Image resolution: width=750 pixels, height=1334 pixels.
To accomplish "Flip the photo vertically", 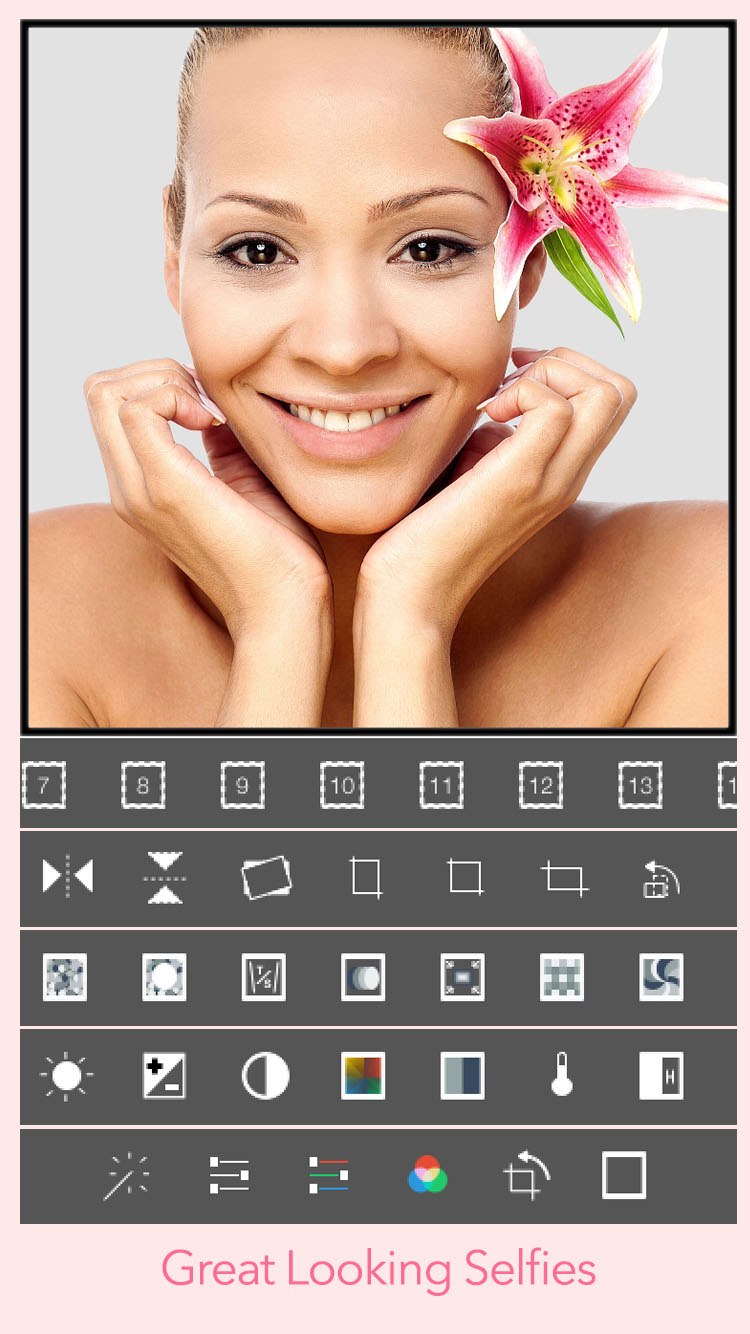I will [x=165, y=877].
